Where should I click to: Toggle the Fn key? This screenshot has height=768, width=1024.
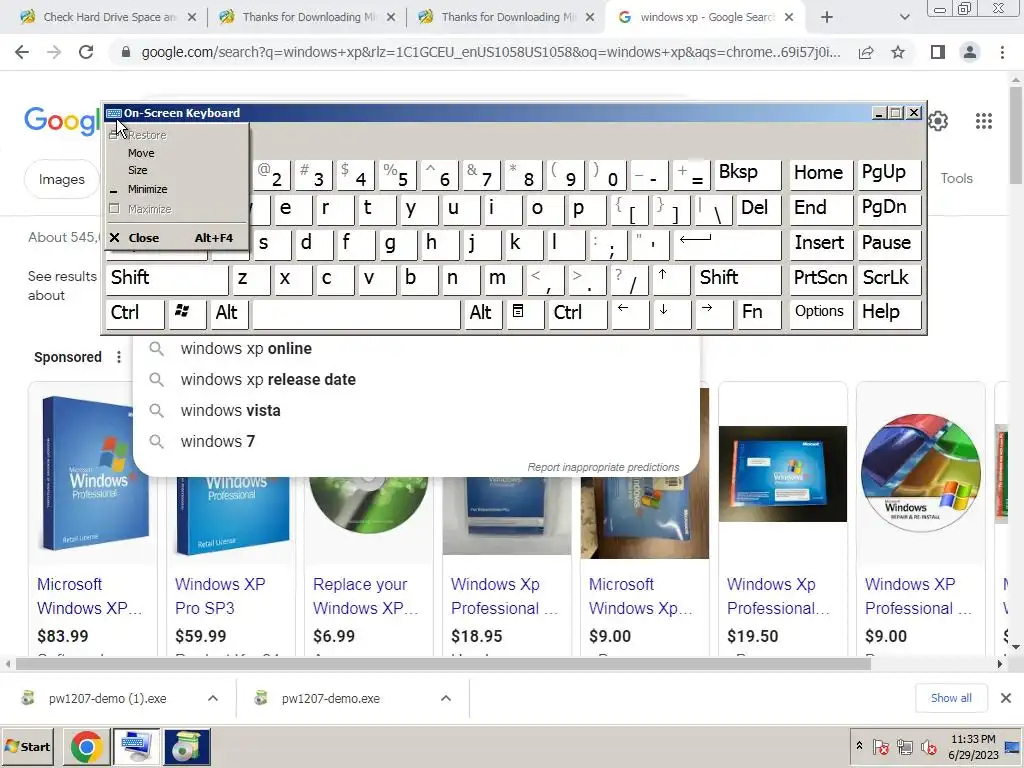(x=759, y=313)
